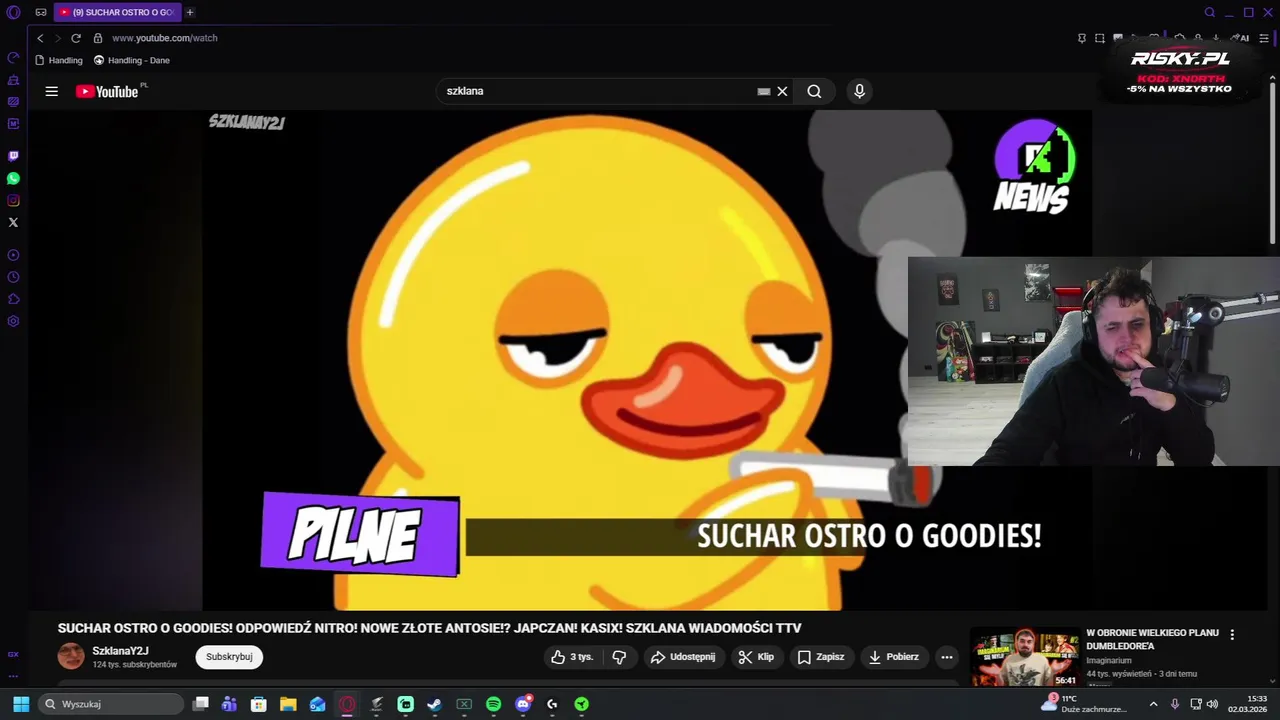
Task: Open Task View on the taskbar
Action: point(201,704)
